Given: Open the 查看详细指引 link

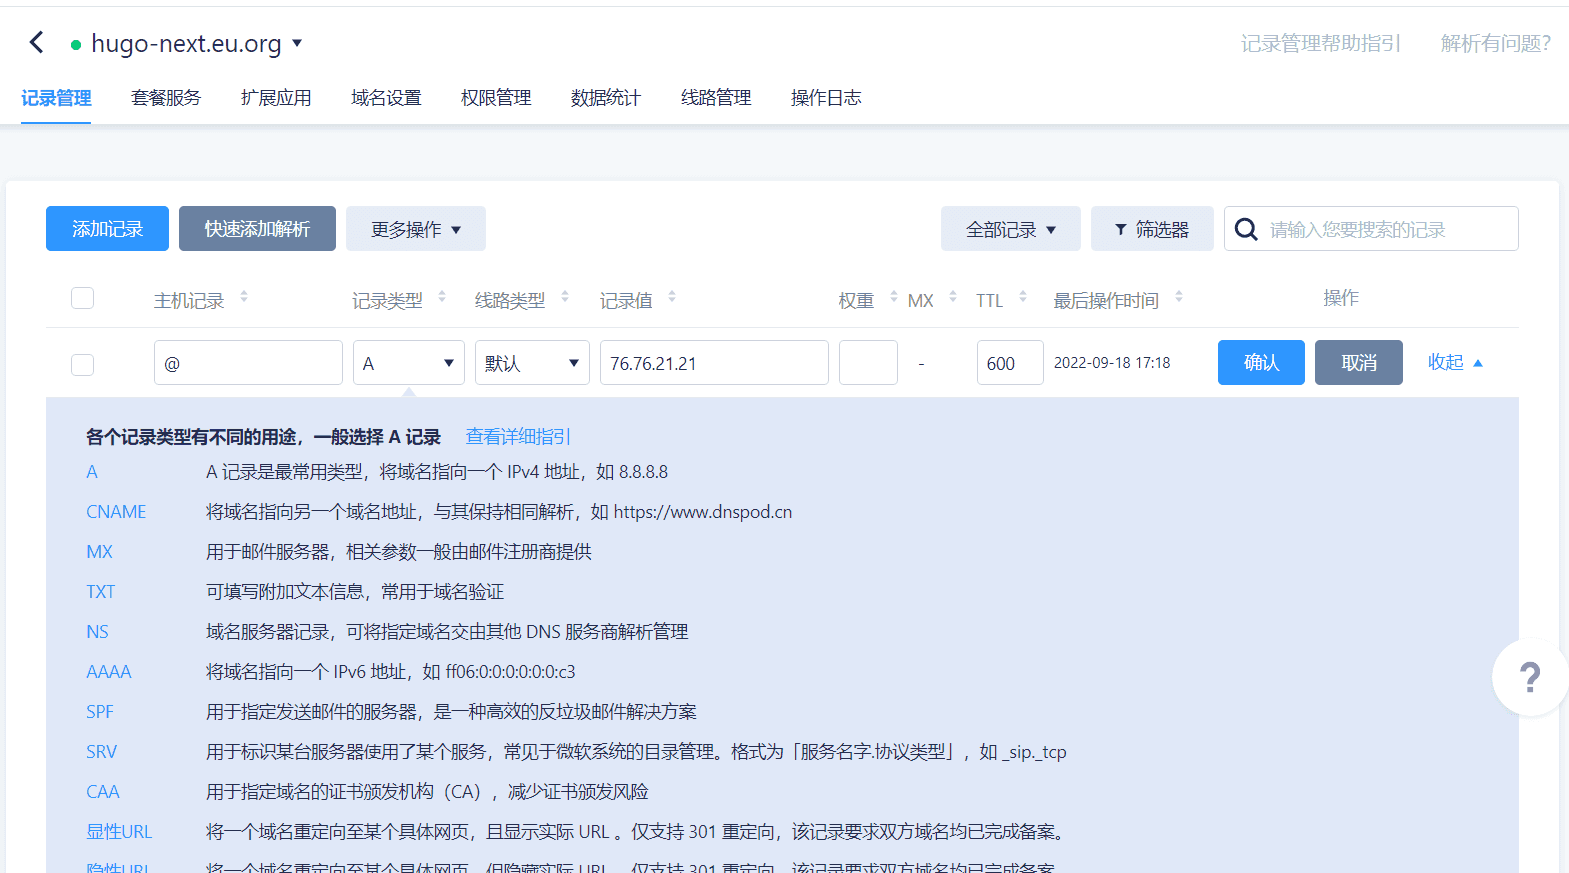Looking at the screenshot, I should (x=518, y=437).
